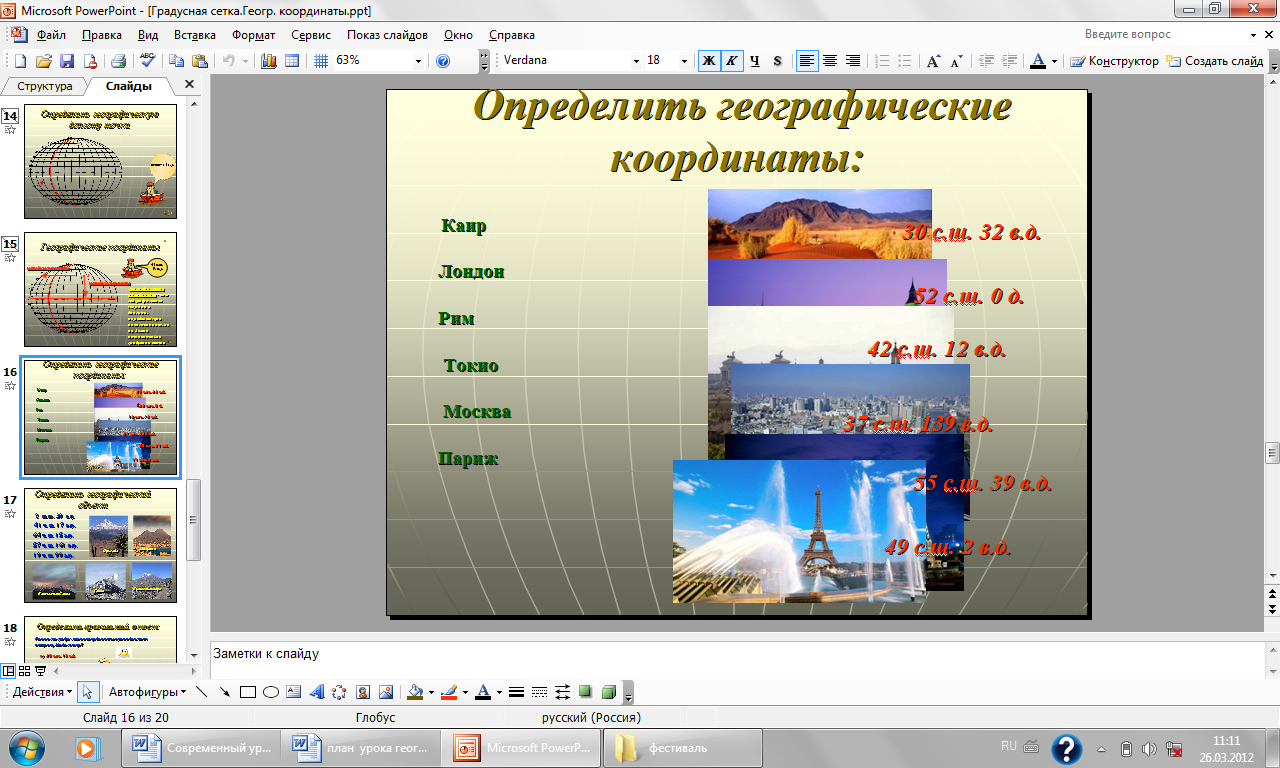Open 3-D style settings
Viewport: 1280px width, 768px height.
coord(608,692)
